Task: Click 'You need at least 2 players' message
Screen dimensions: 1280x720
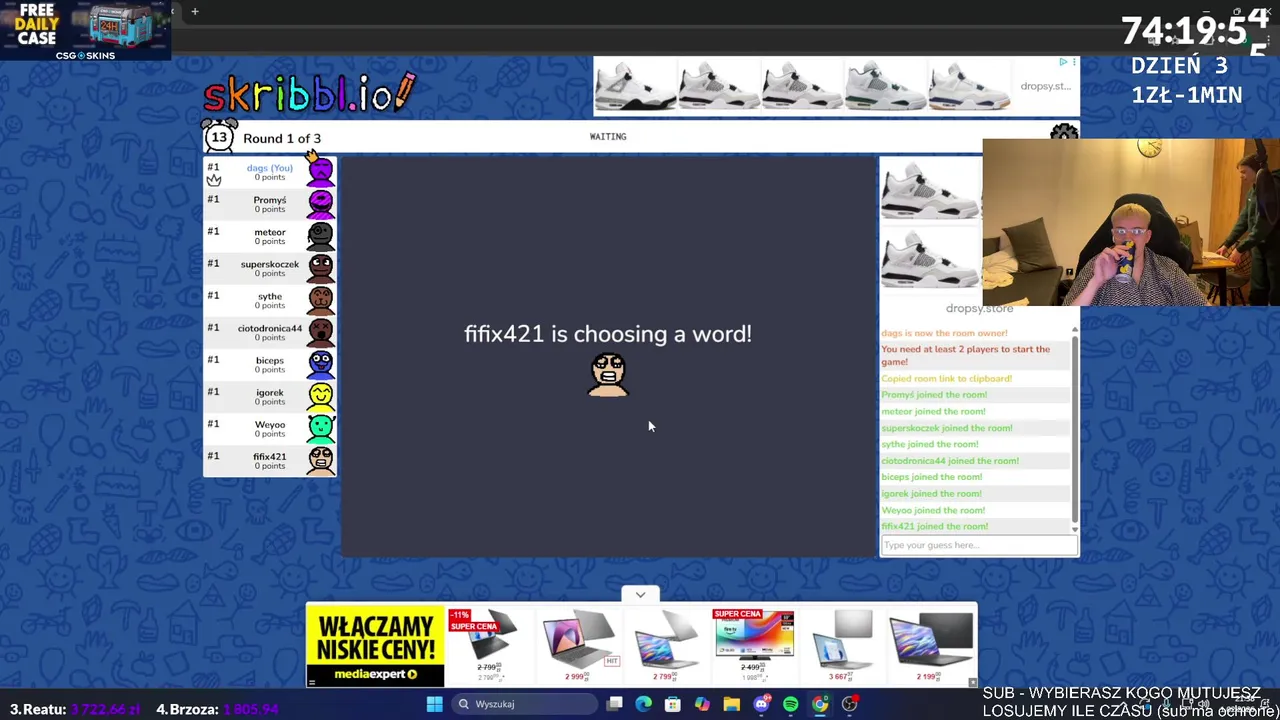Action: (965, 355)
